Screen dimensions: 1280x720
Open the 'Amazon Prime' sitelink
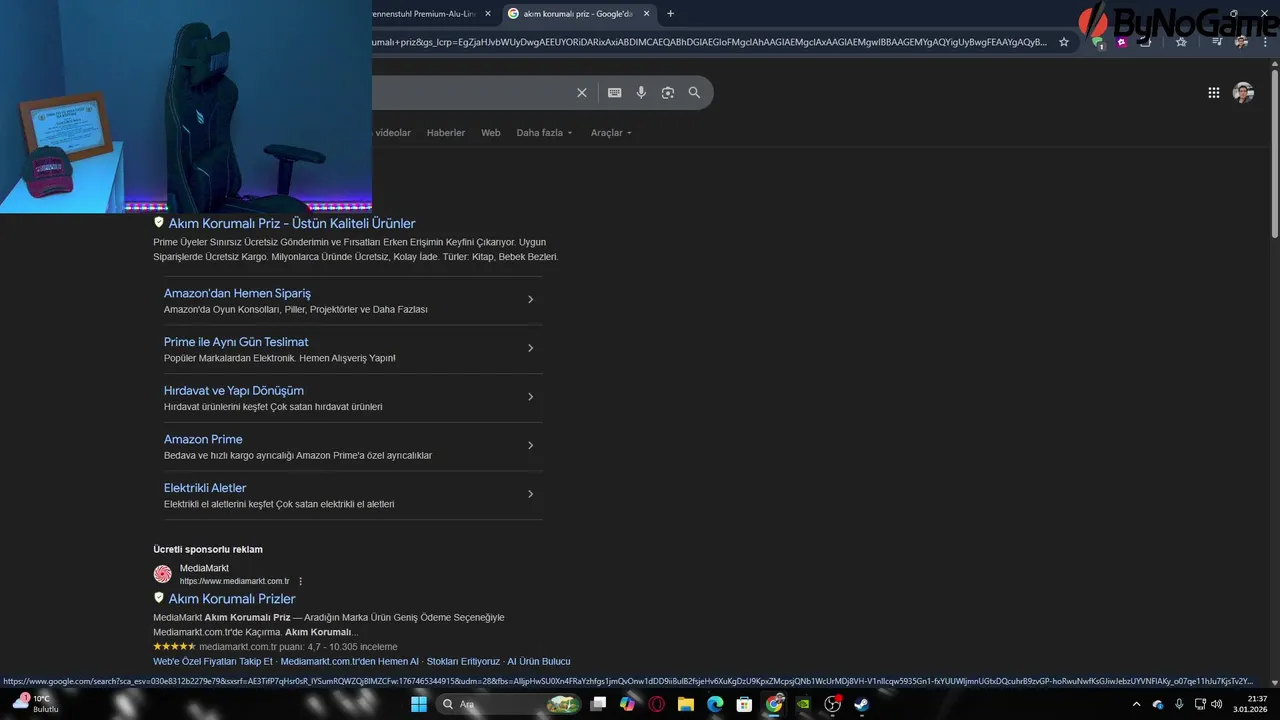coord(203,439)
